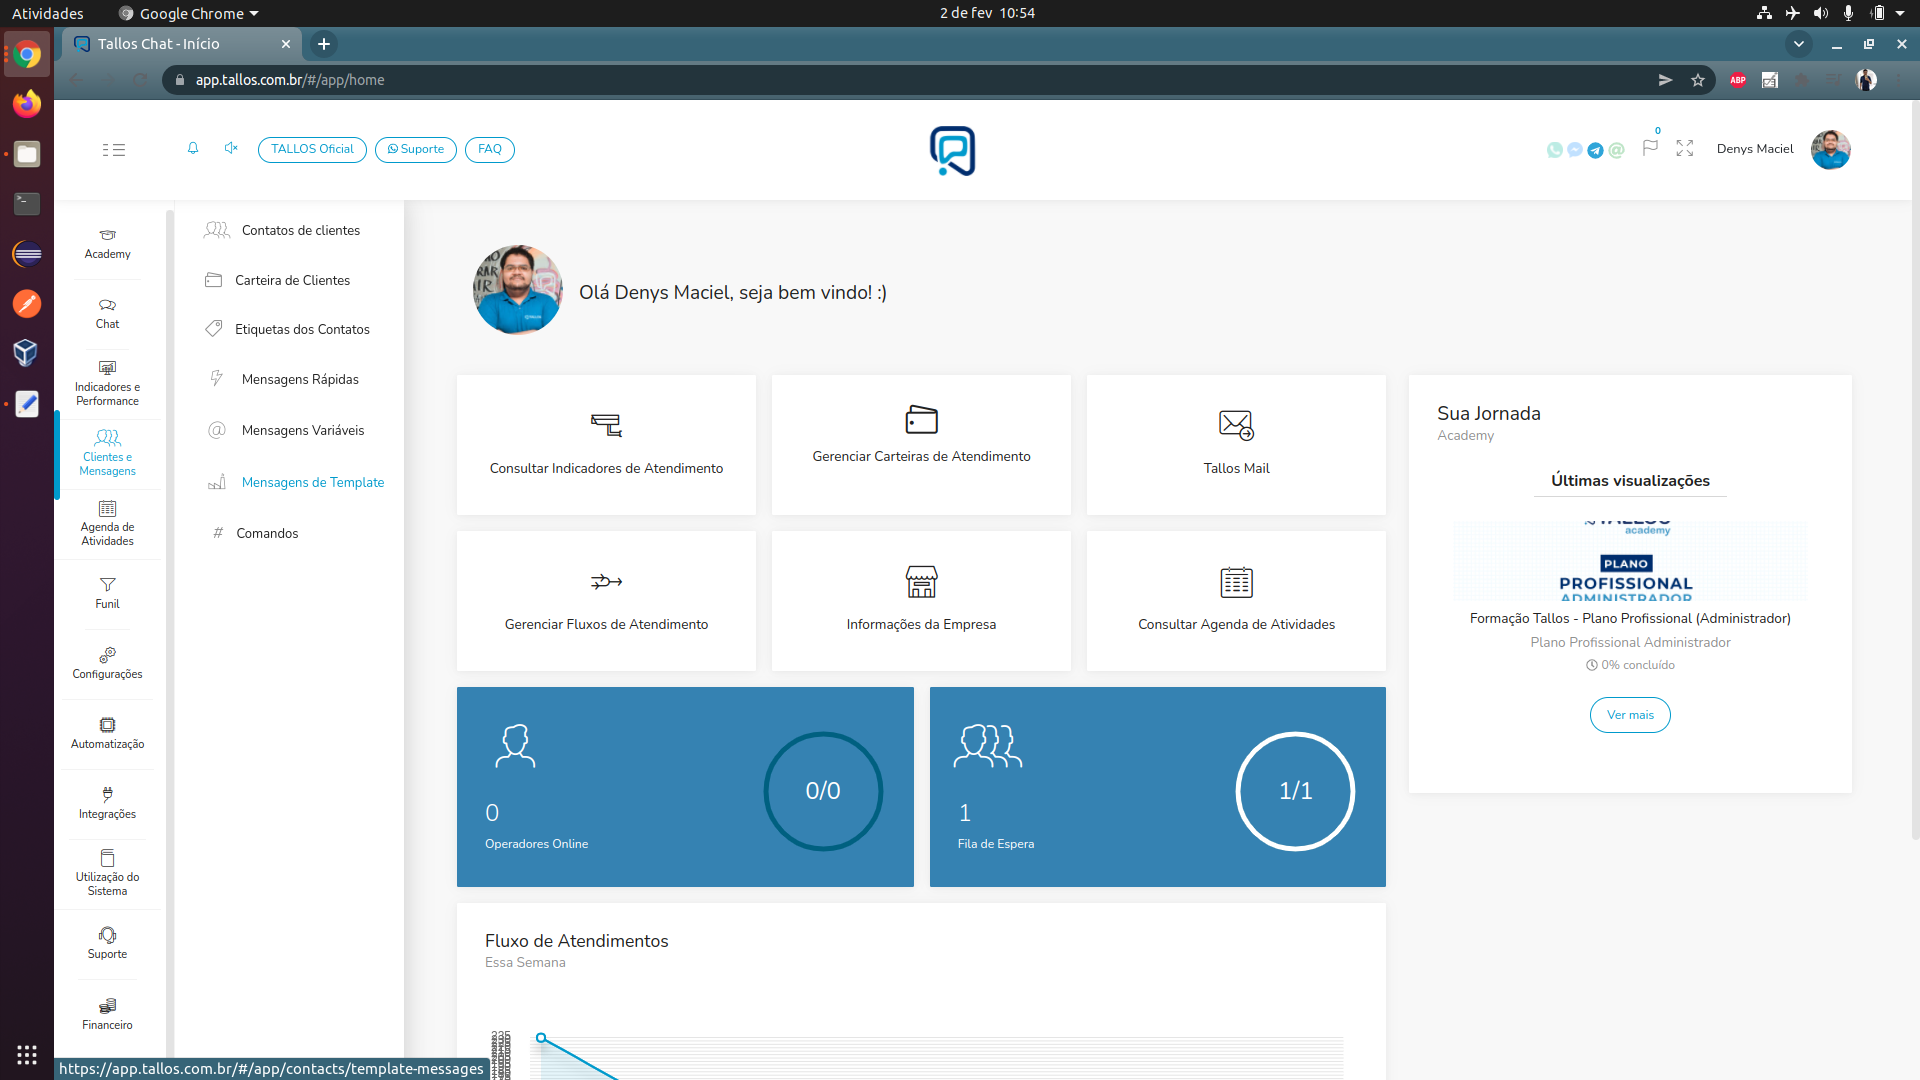The width and height of the screenshot is (1920, 1080).
Task: Open Informações da Empresa card
Action: (921, 601)
